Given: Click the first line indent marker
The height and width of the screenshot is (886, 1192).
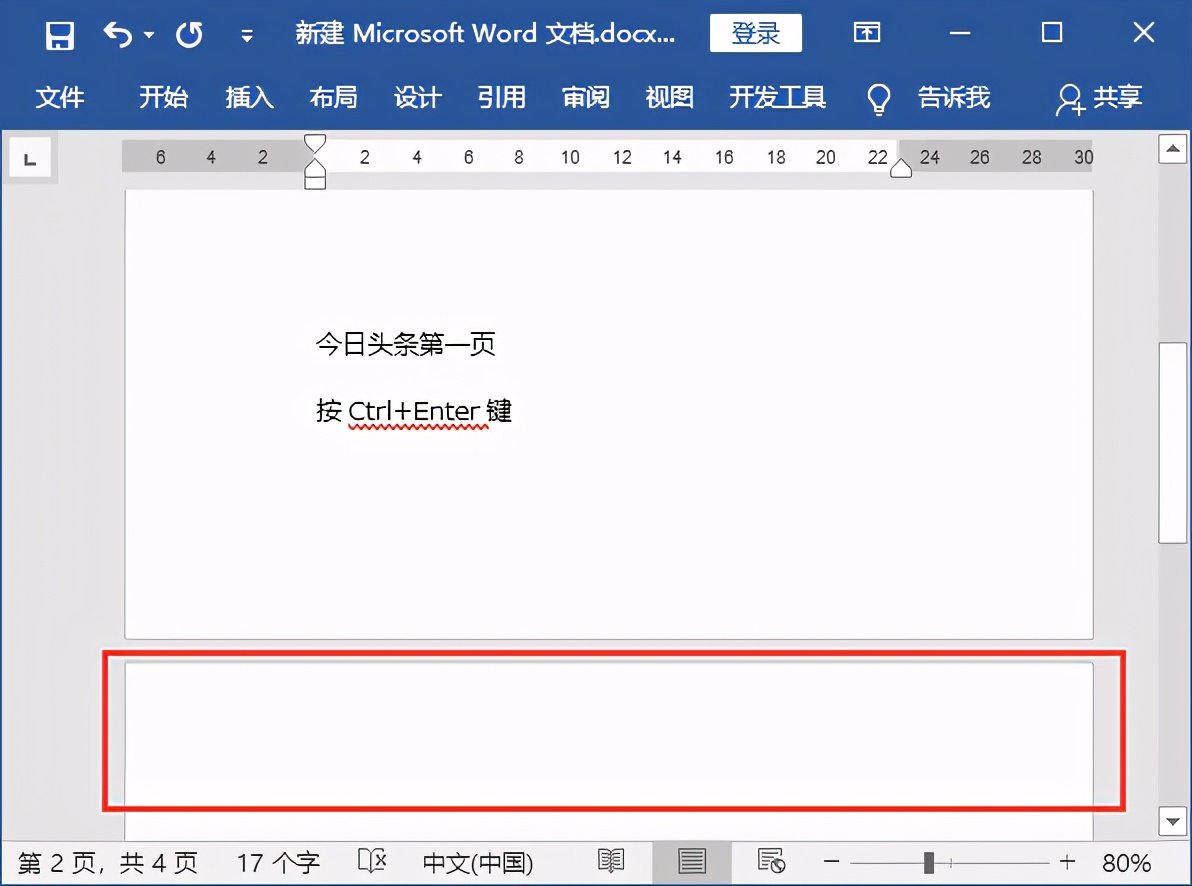Looking at the screenshot, I should 315,143.
